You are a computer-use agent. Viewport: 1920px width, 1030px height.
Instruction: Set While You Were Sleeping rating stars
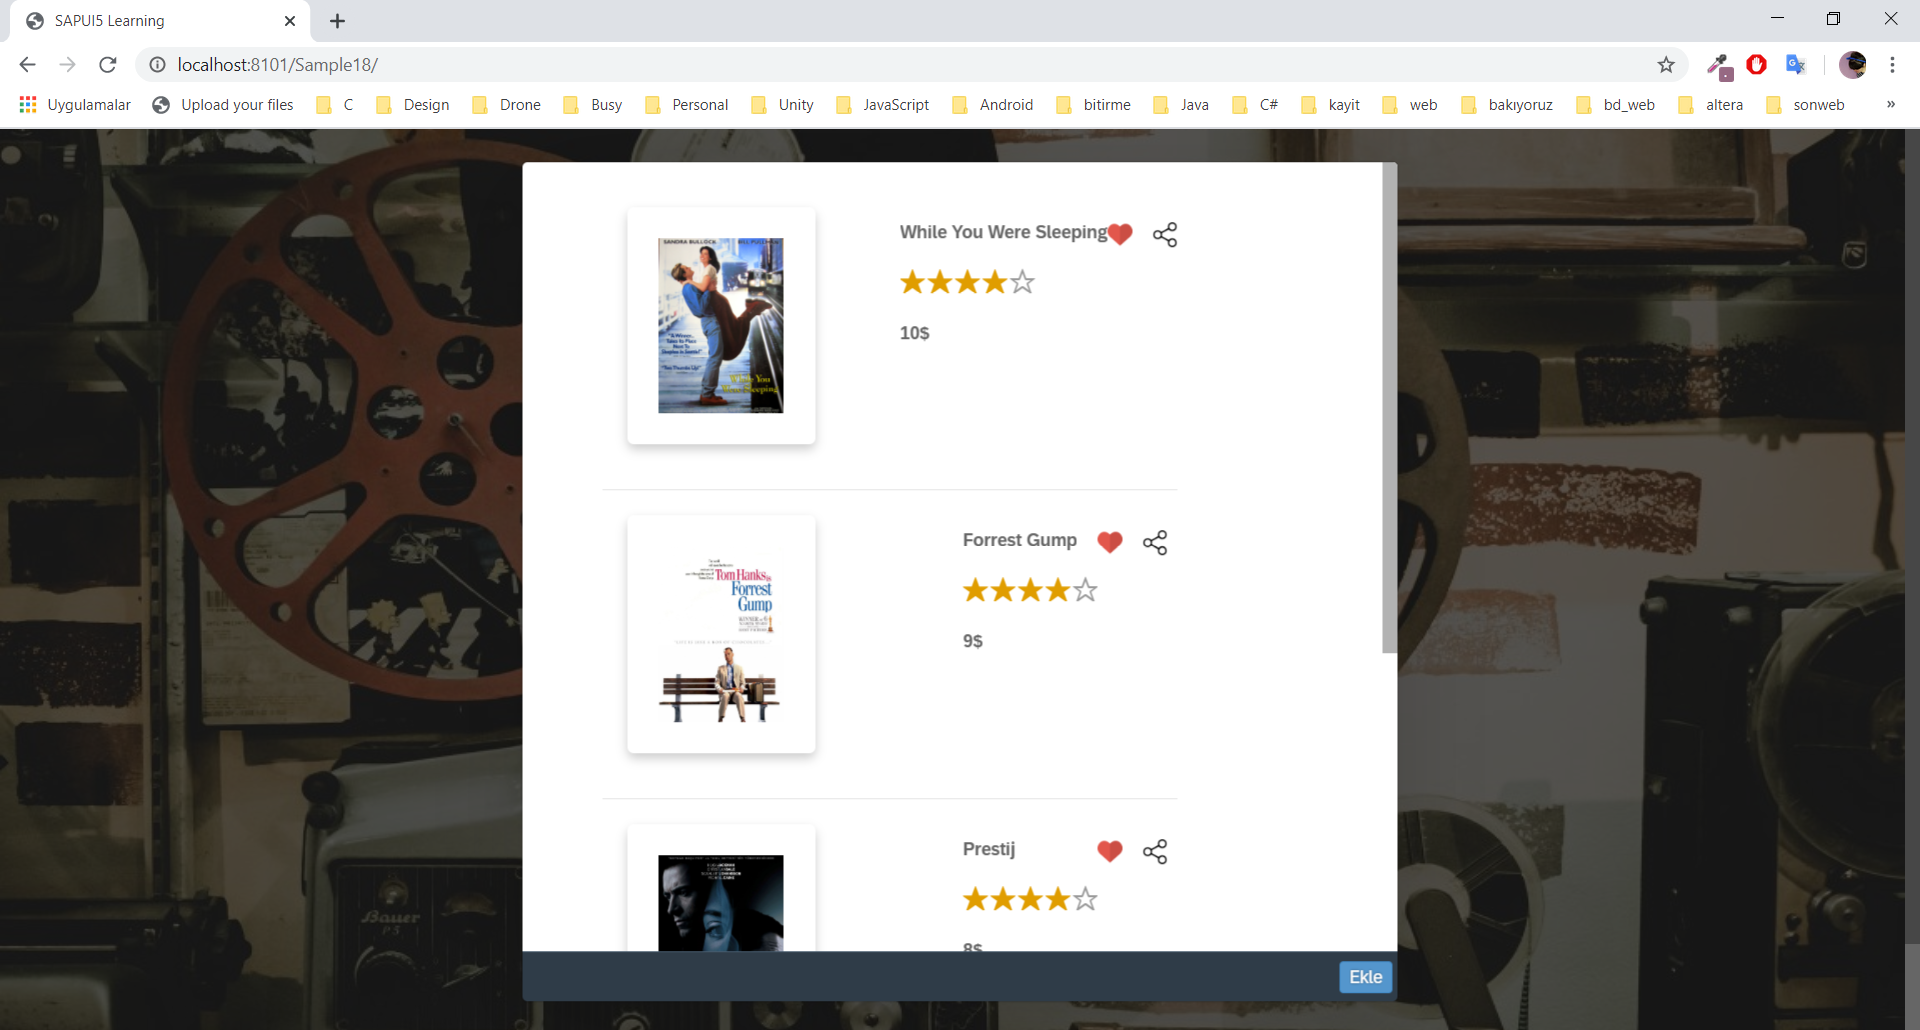[967, 282]
